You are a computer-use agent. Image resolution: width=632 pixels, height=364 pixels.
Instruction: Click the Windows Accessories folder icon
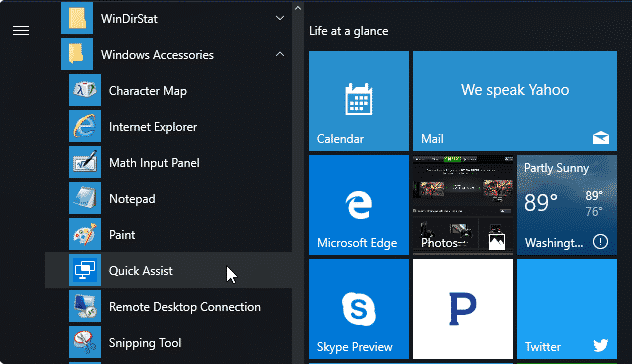click(77, 54)
